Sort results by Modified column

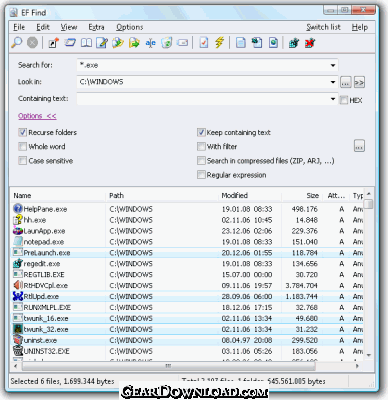tap(250, 196)
